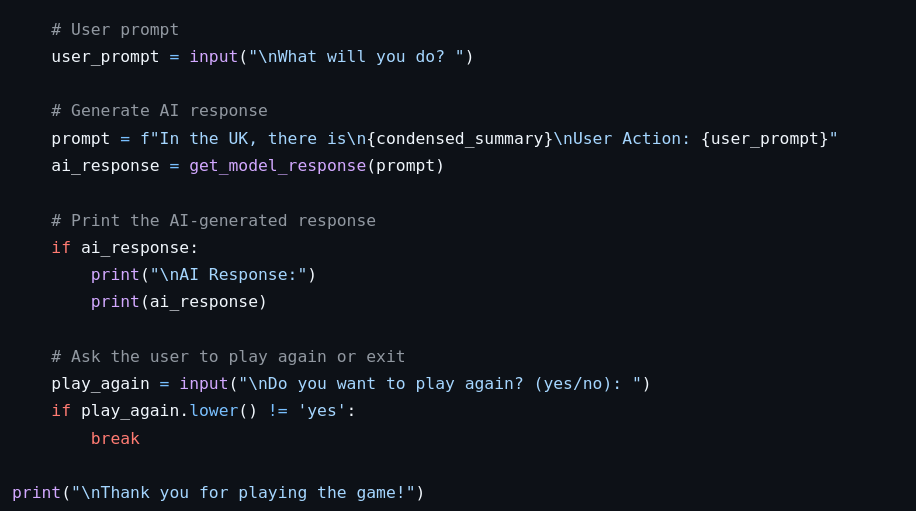Screen dimensions: 916x511
Task: Click the {user_prompt} placeholder in the f-string
Action: pos(764,139)
